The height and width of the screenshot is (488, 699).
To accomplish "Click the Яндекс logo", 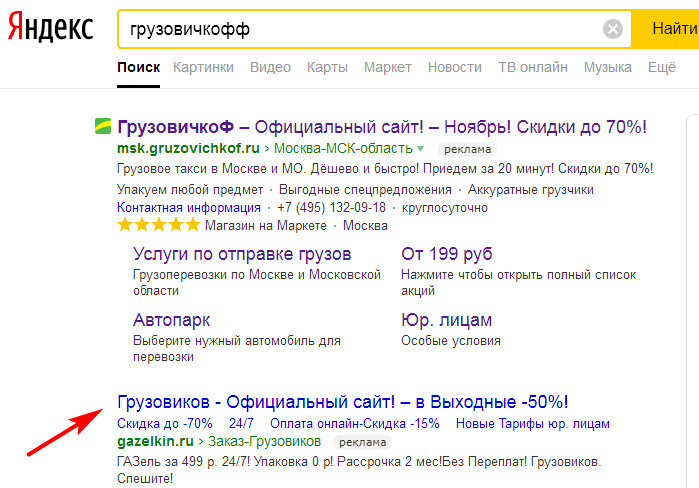I will point(50,27).
